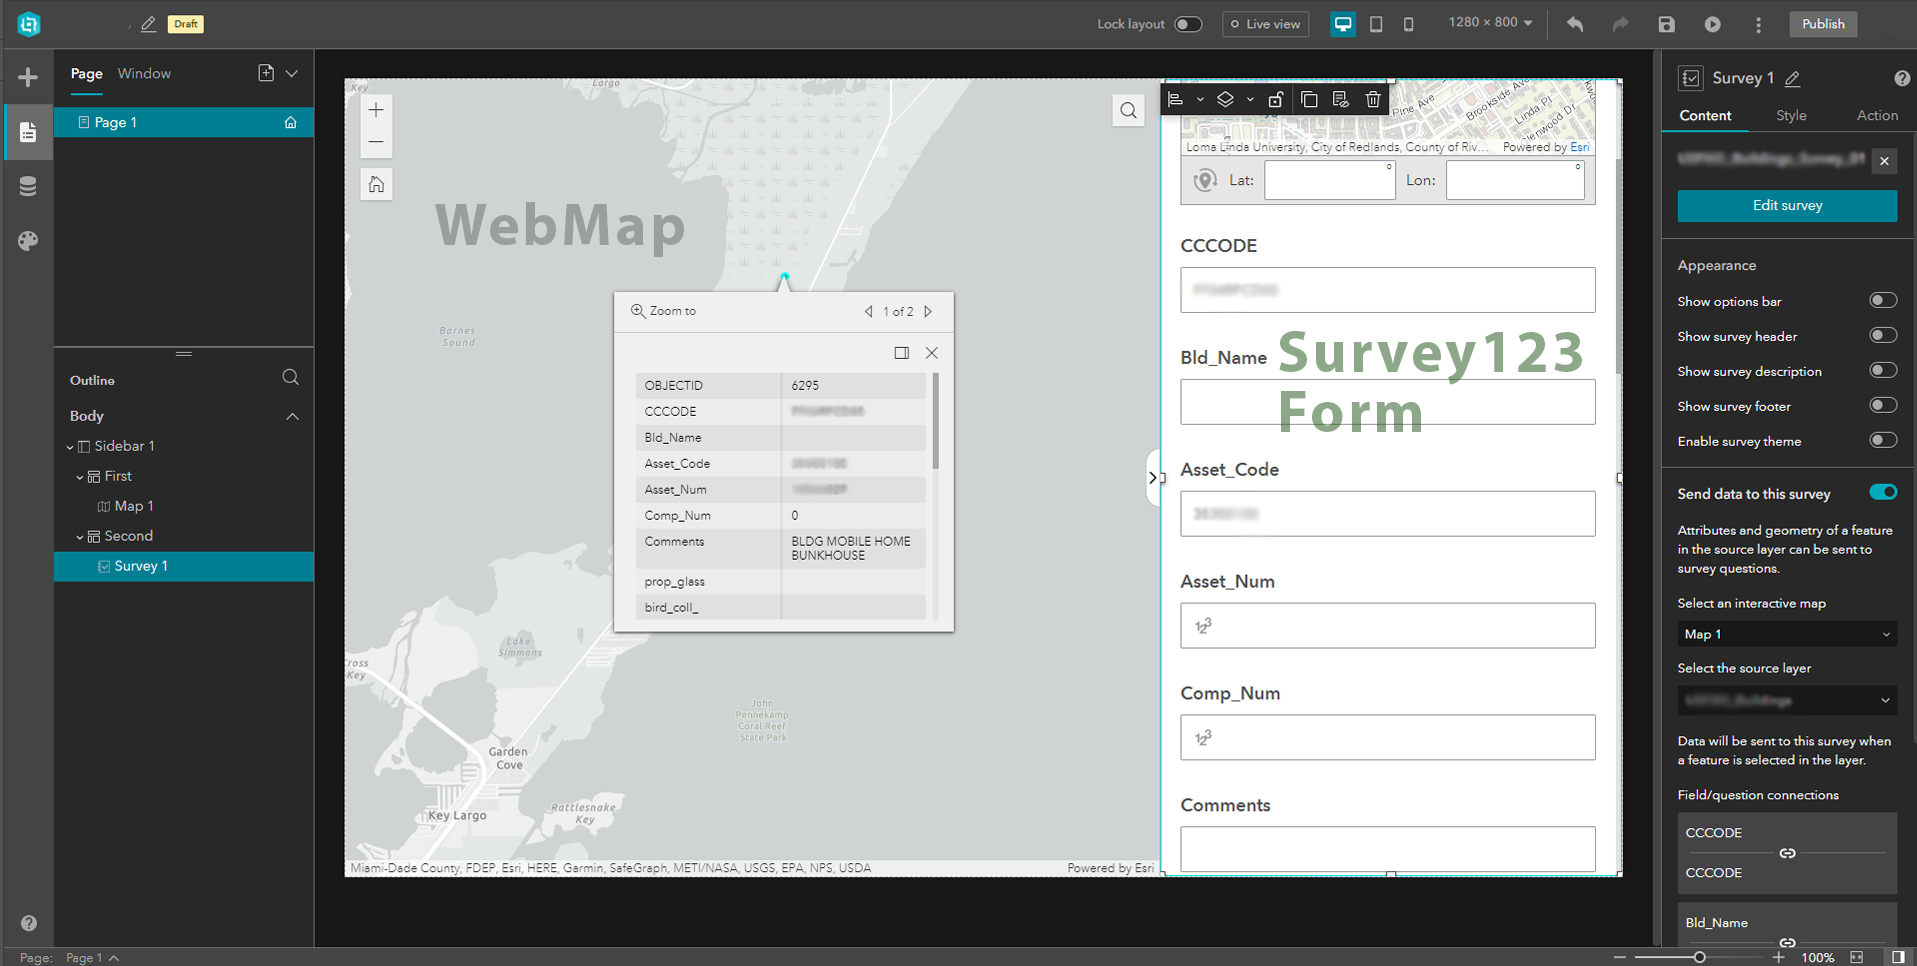Click Zoom to in the popup
The height and width of the screenshot is (966, 1917).
[x=663, y=311]
